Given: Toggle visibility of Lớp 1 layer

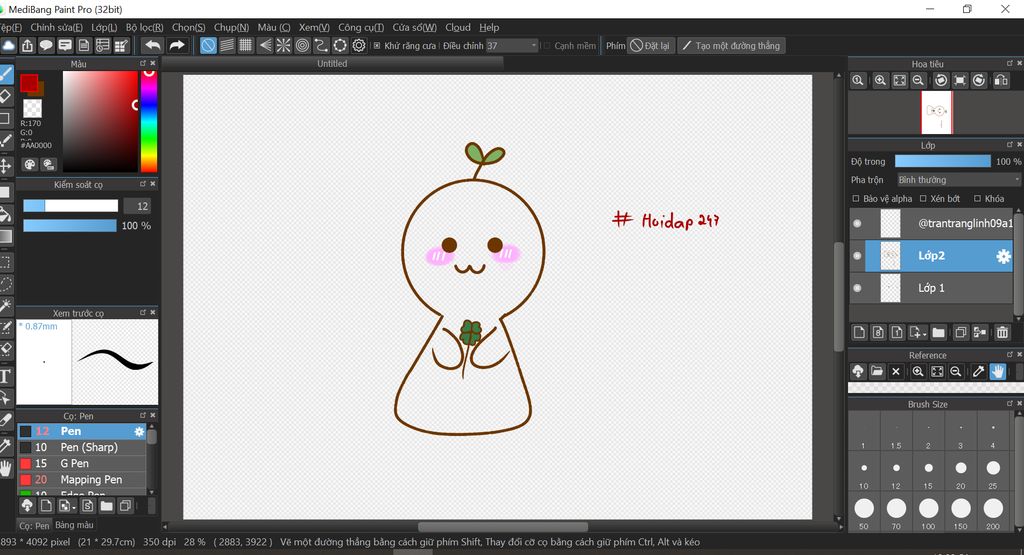Looking at the screenshot, I should click(857, 288).
